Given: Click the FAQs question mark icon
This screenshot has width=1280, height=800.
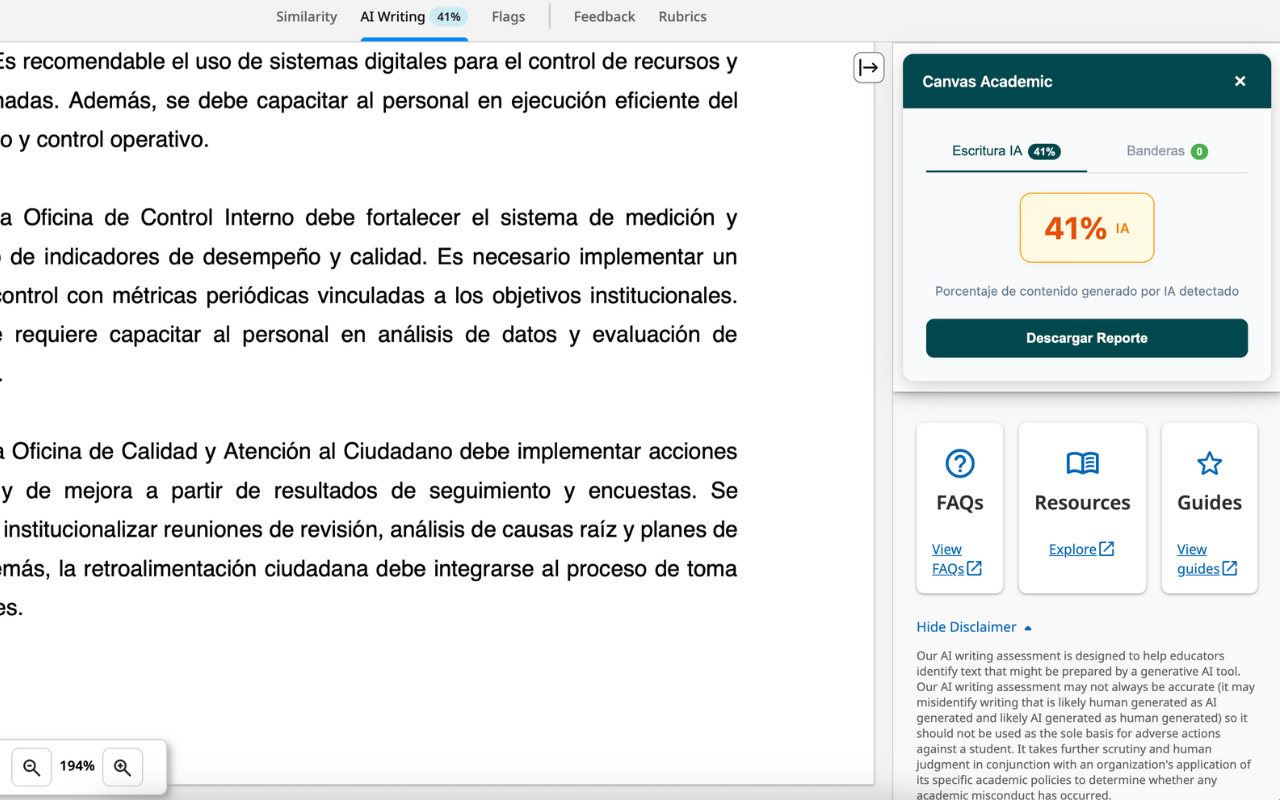Looking at the screenshot, I should (959, 463).
